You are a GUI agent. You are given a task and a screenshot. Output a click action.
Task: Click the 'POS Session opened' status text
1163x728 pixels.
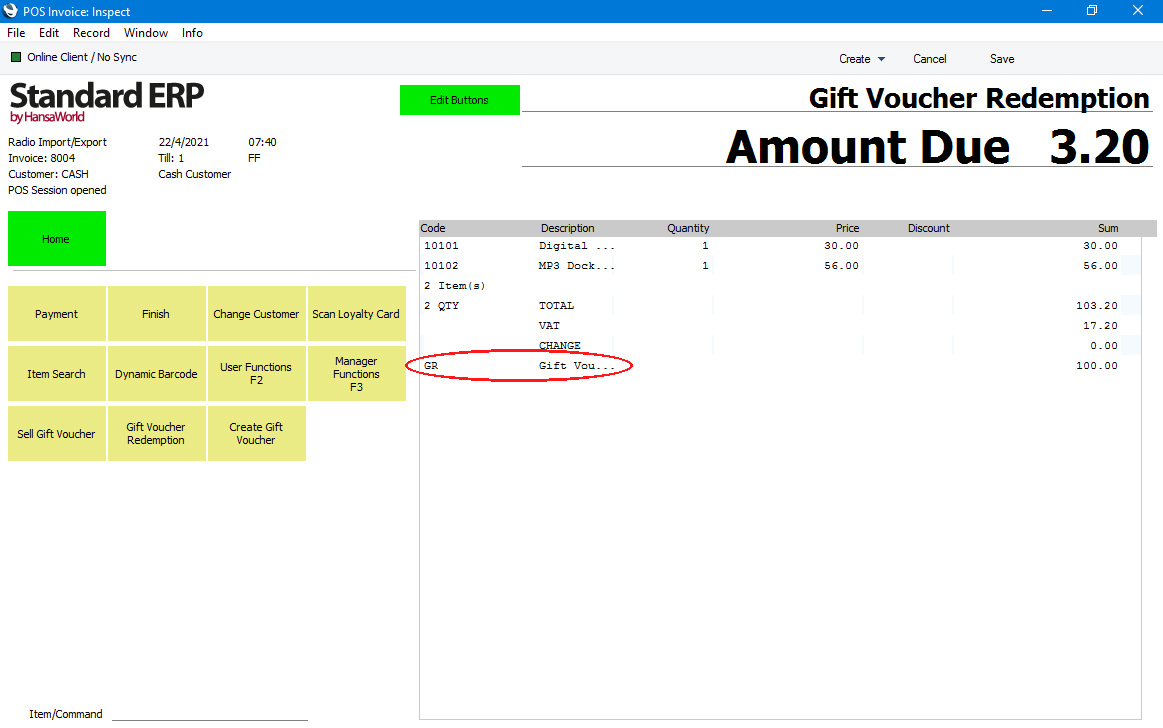(57, 191)
